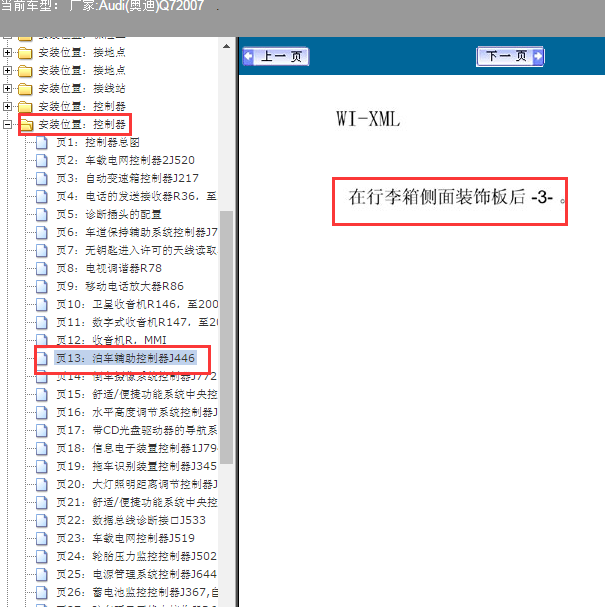This screenshot has height=607, width=605.
Task: Click the text 在行李箱侧面装饰板后 -3-
Action: pyautogui.click(x=451, y=197)
